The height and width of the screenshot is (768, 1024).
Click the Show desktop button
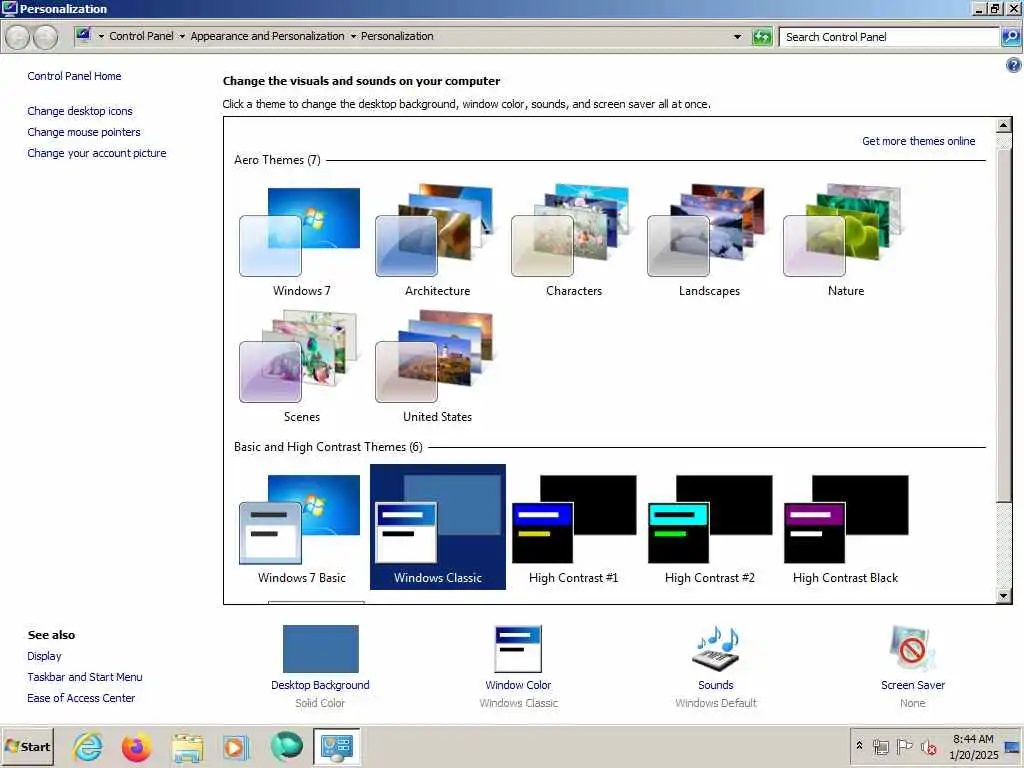click(x=1013, y=746)
